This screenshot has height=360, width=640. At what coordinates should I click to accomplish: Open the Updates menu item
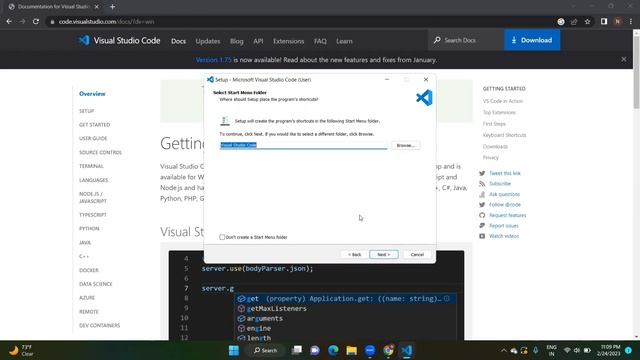[208, 41]
